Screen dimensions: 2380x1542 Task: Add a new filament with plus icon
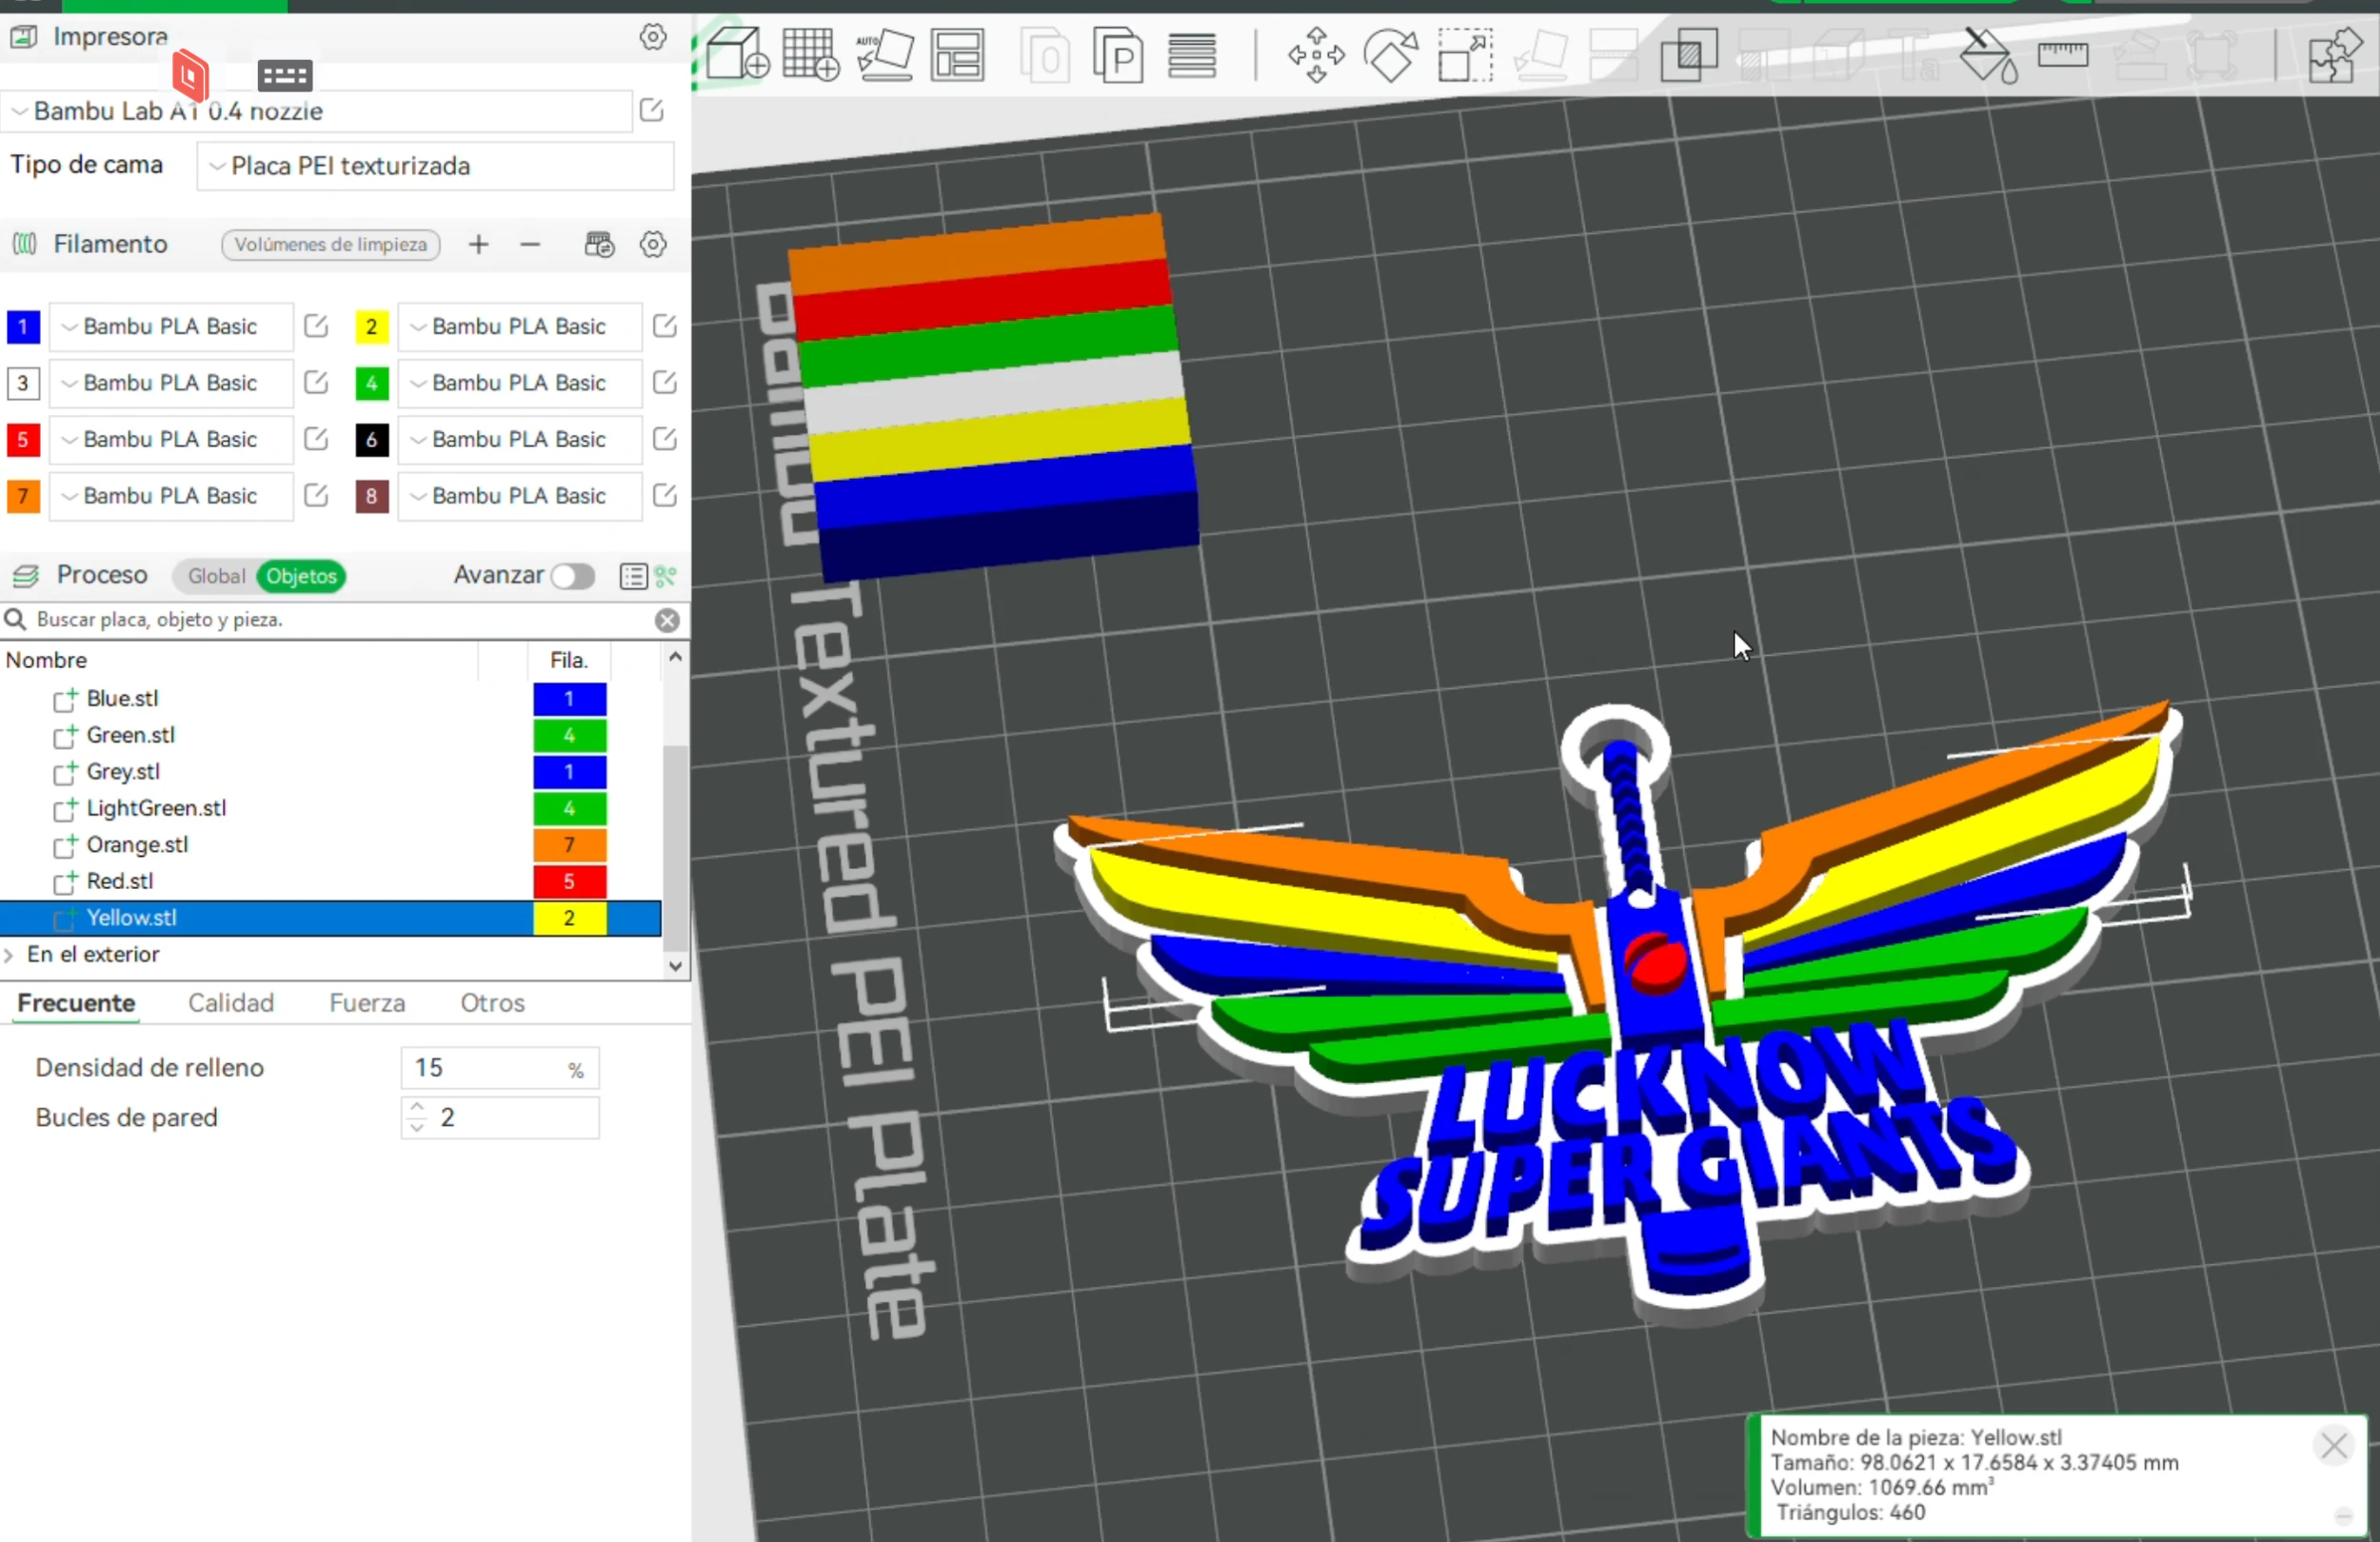pyautogui.click(x=479, y=244)
